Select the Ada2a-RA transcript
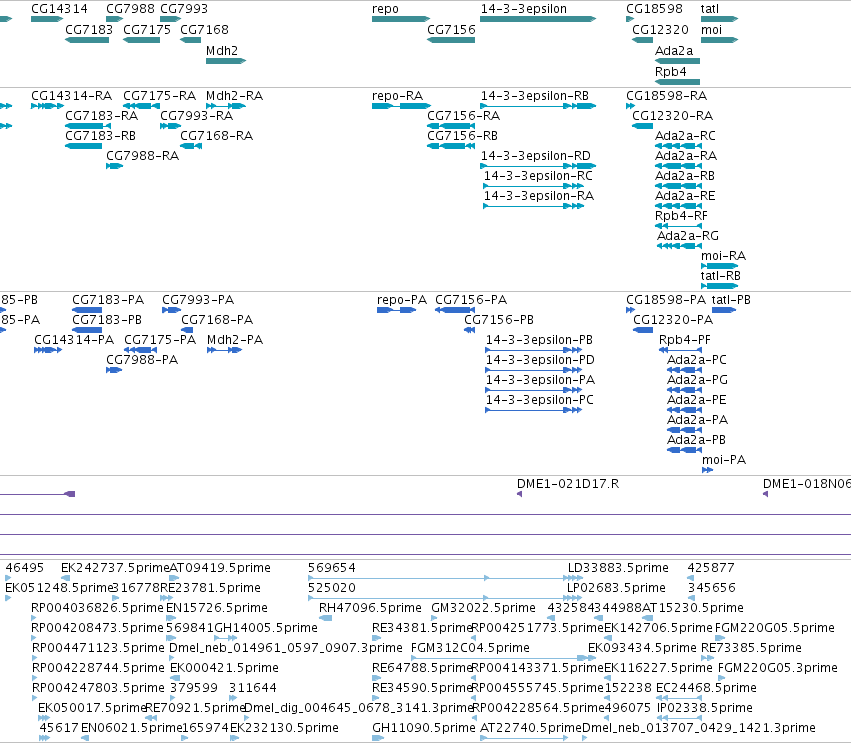851x743 pixels. 678,166
